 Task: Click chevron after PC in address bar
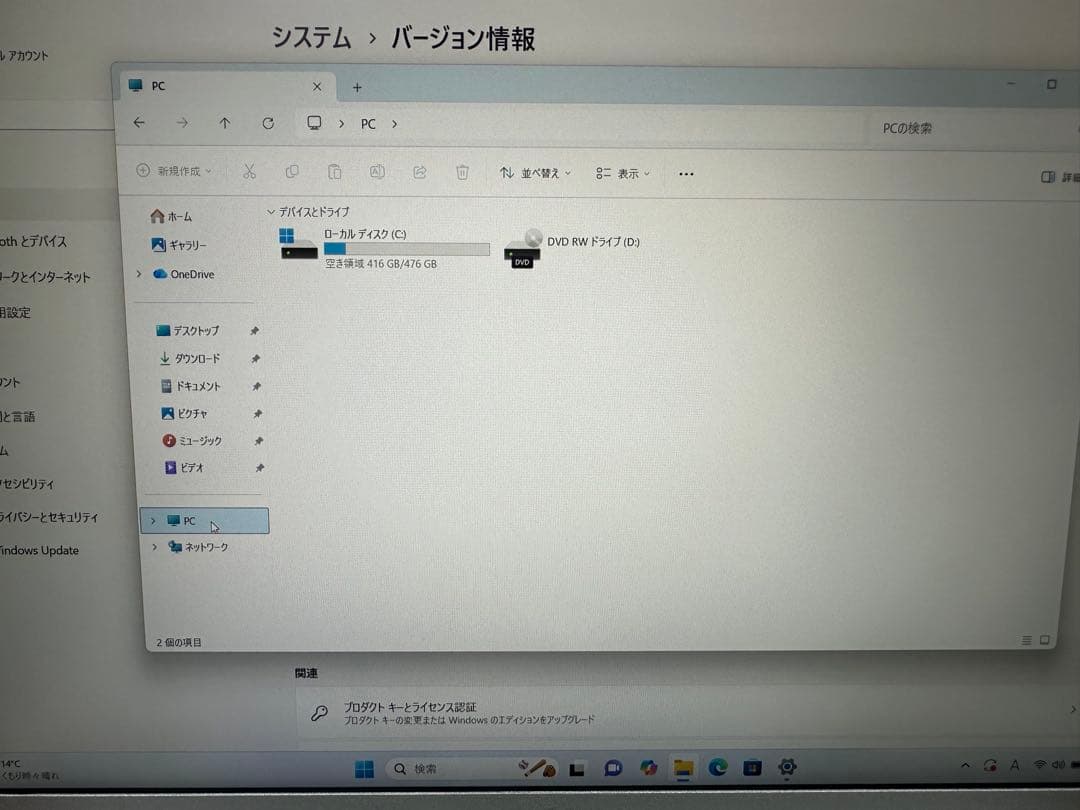395,124
